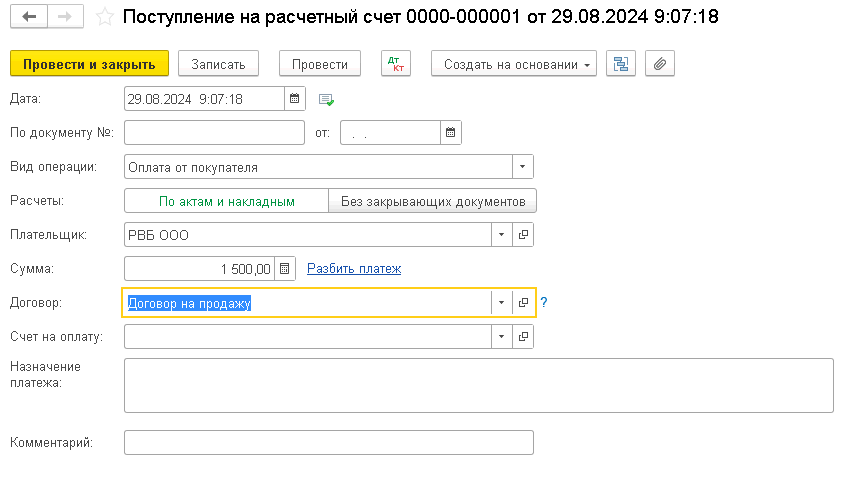Click the Сумма field with 1 500,00
862x504 pixels.
[x=200, y=269]
